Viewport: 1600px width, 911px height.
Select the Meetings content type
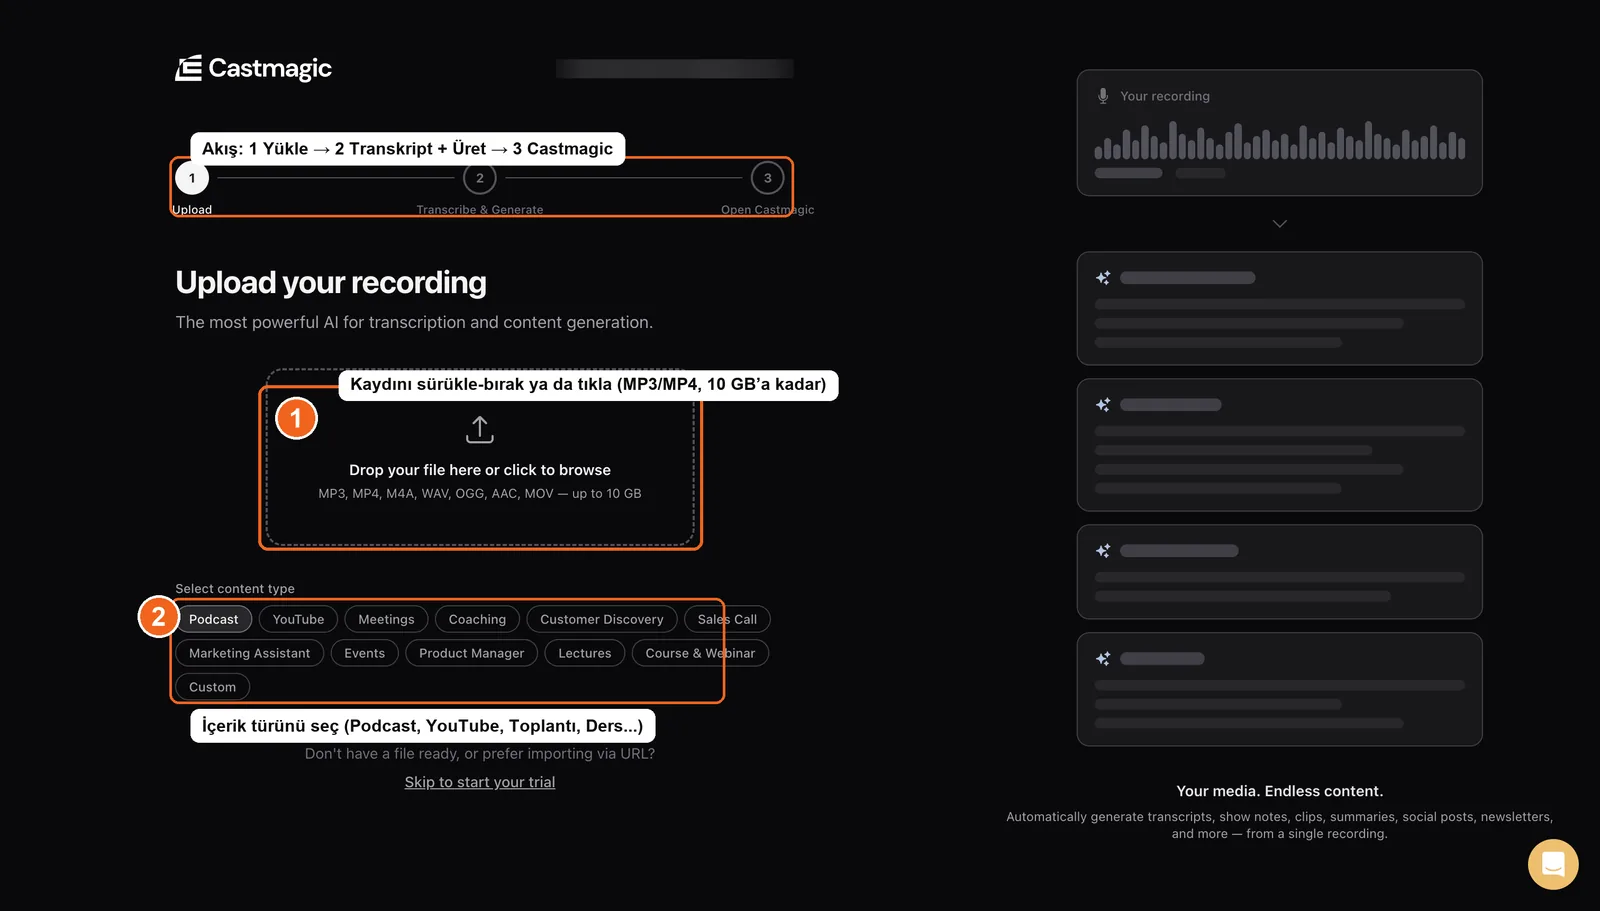click(386, 619)
